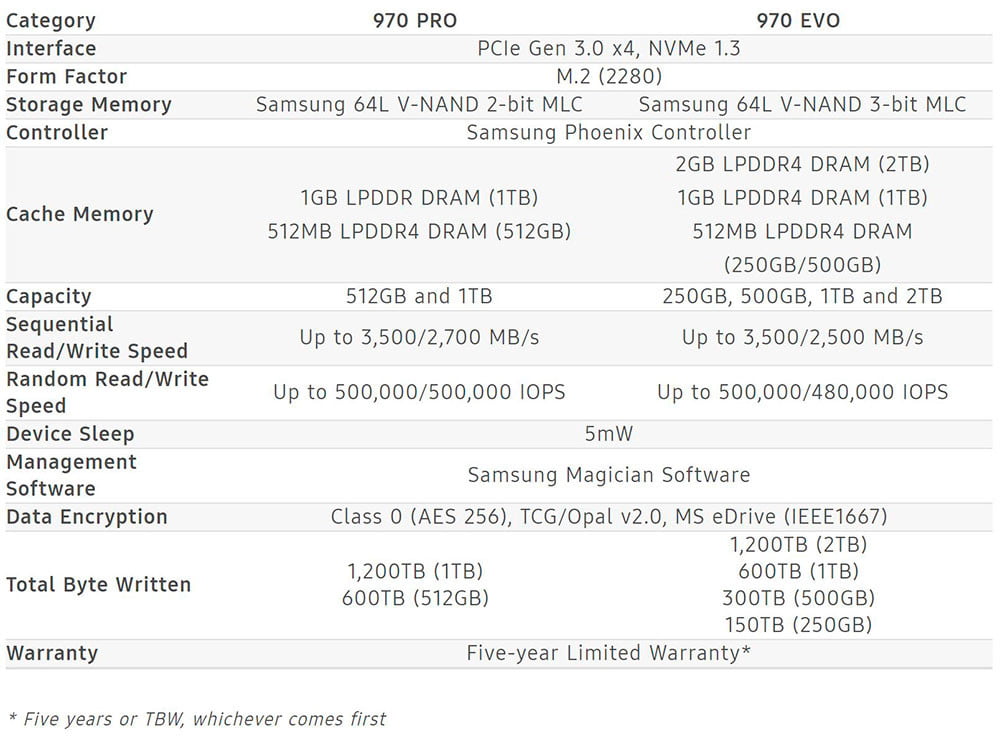1000x736 pixels.
Task: Click the Five years or TBW footnote
Action: tap(197, 718)
